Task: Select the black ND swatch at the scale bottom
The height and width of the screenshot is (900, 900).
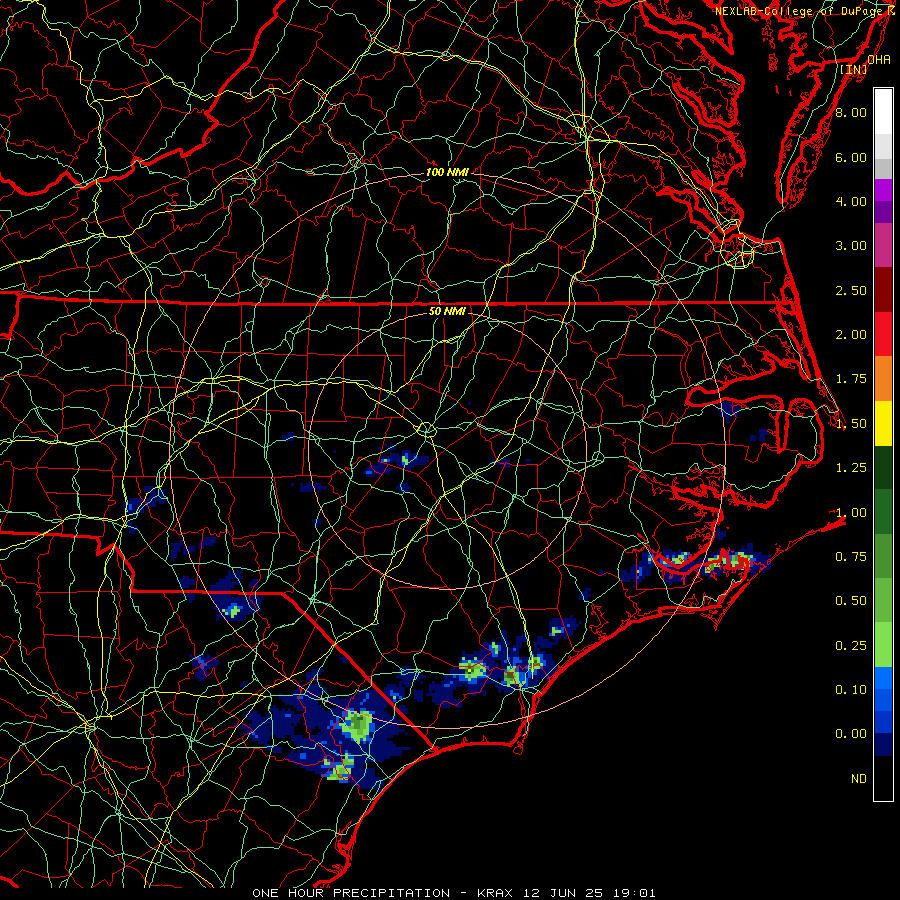Action: [883, 778]
